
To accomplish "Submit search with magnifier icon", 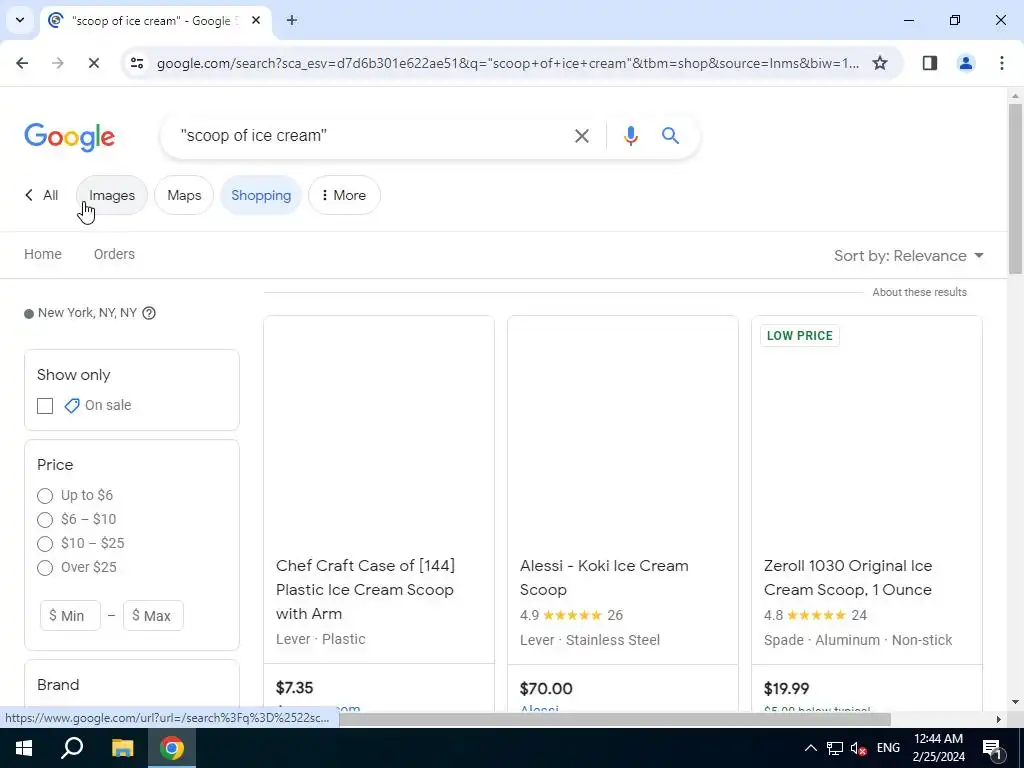I will click(x=670, y=136).
